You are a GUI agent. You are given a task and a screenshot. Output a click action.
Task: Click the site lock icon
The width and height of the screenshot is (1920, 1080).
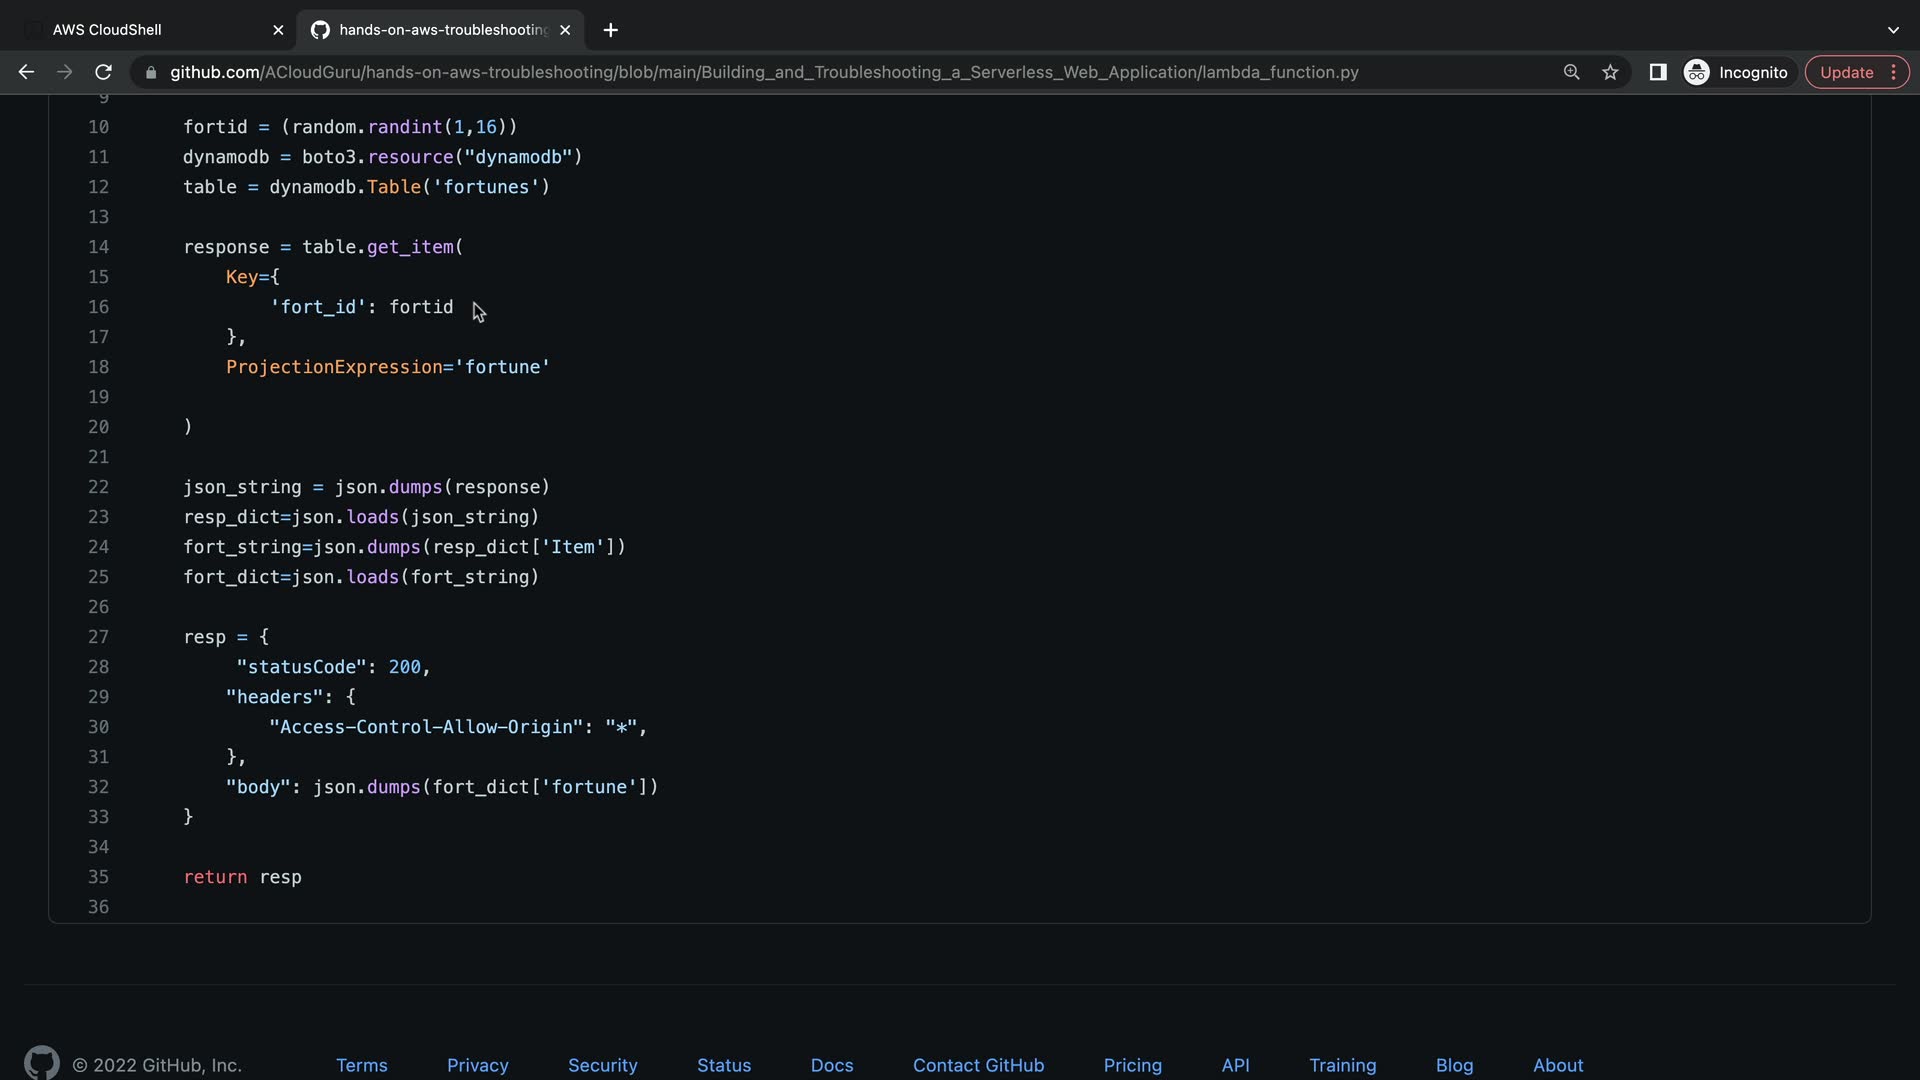tap(151, 72)
